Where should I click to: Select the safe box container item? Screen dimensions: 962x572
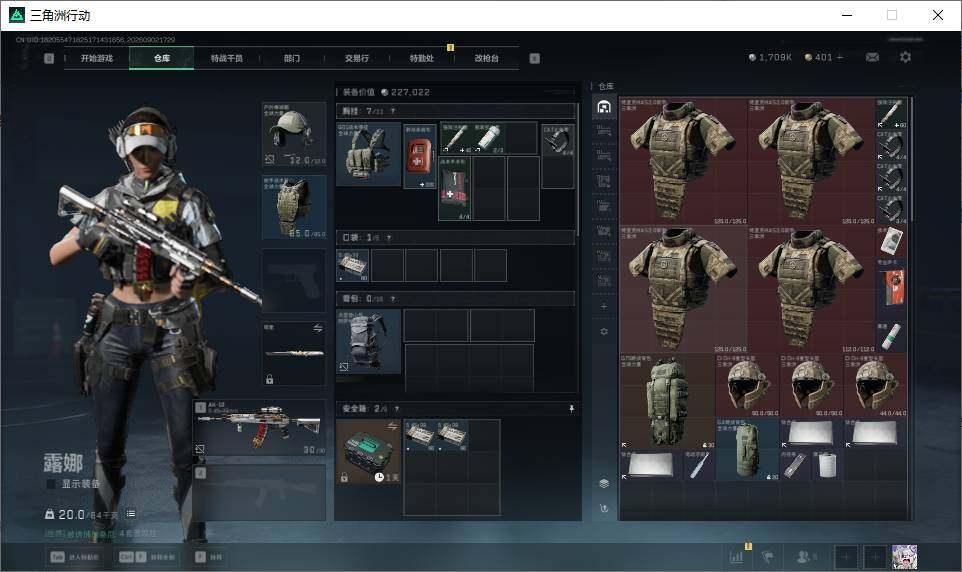(x=368, y=452)
